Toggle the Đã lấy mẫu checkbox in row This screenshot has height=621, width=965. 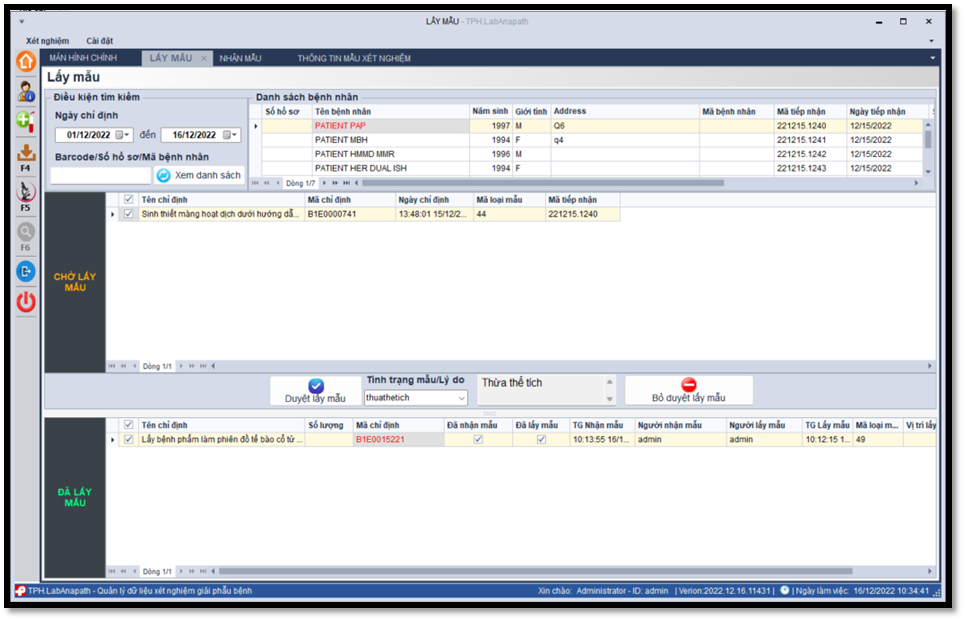click(541, 439)
